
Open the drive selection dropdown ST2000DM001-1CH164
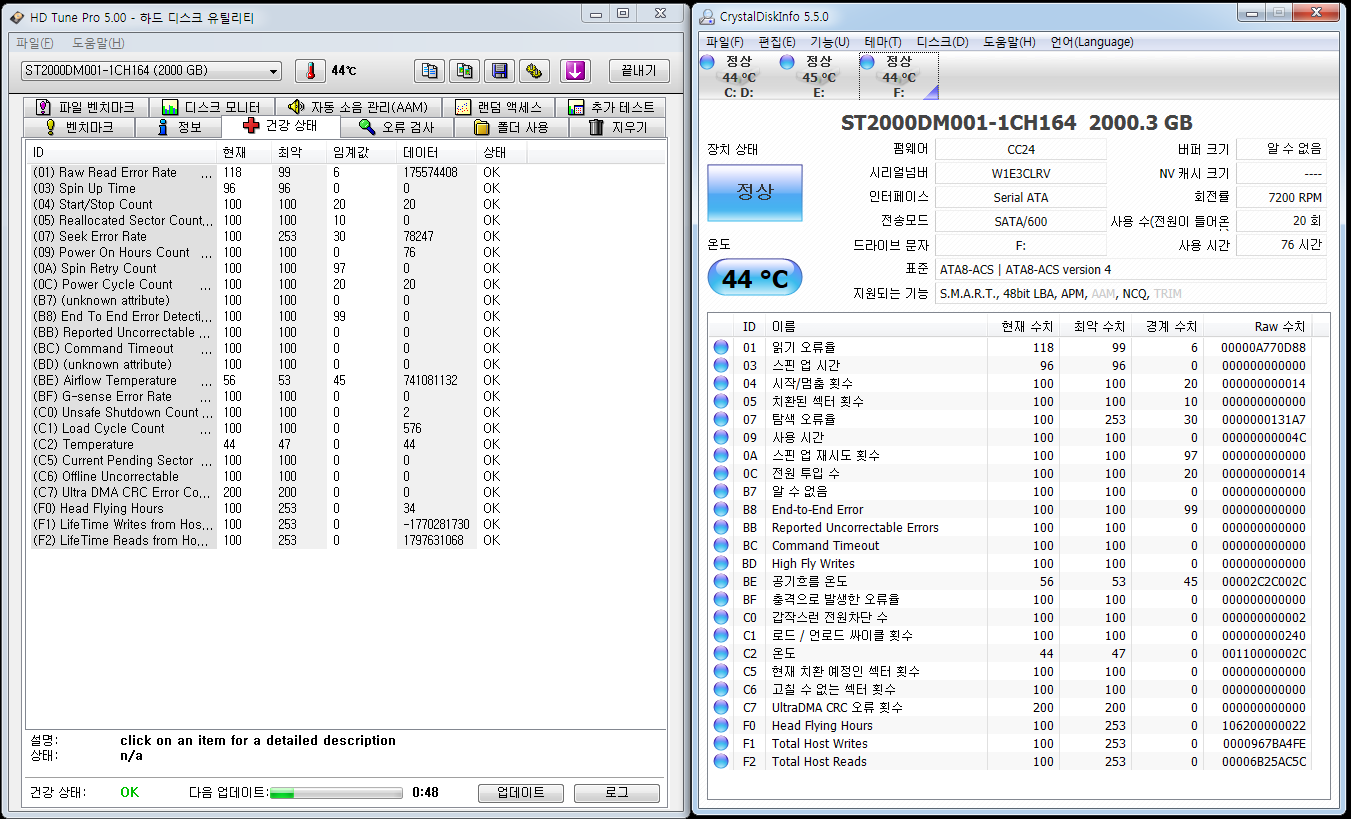click(x=151, y=71)
